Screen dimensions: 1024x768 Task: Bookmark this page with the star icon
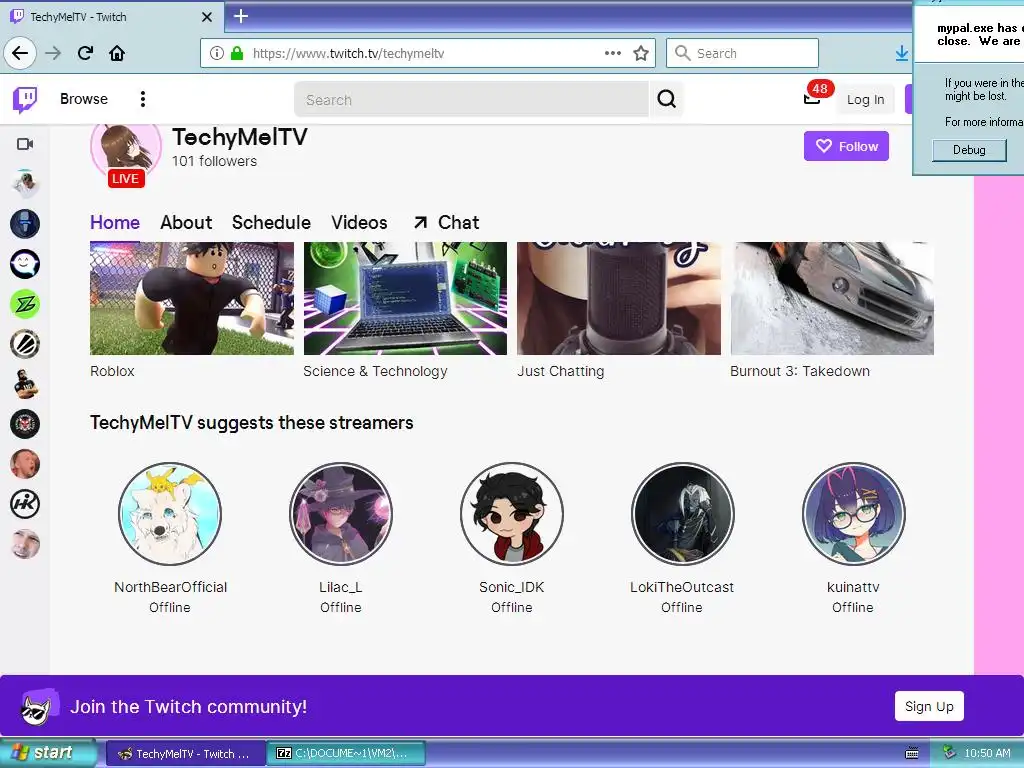641,54
